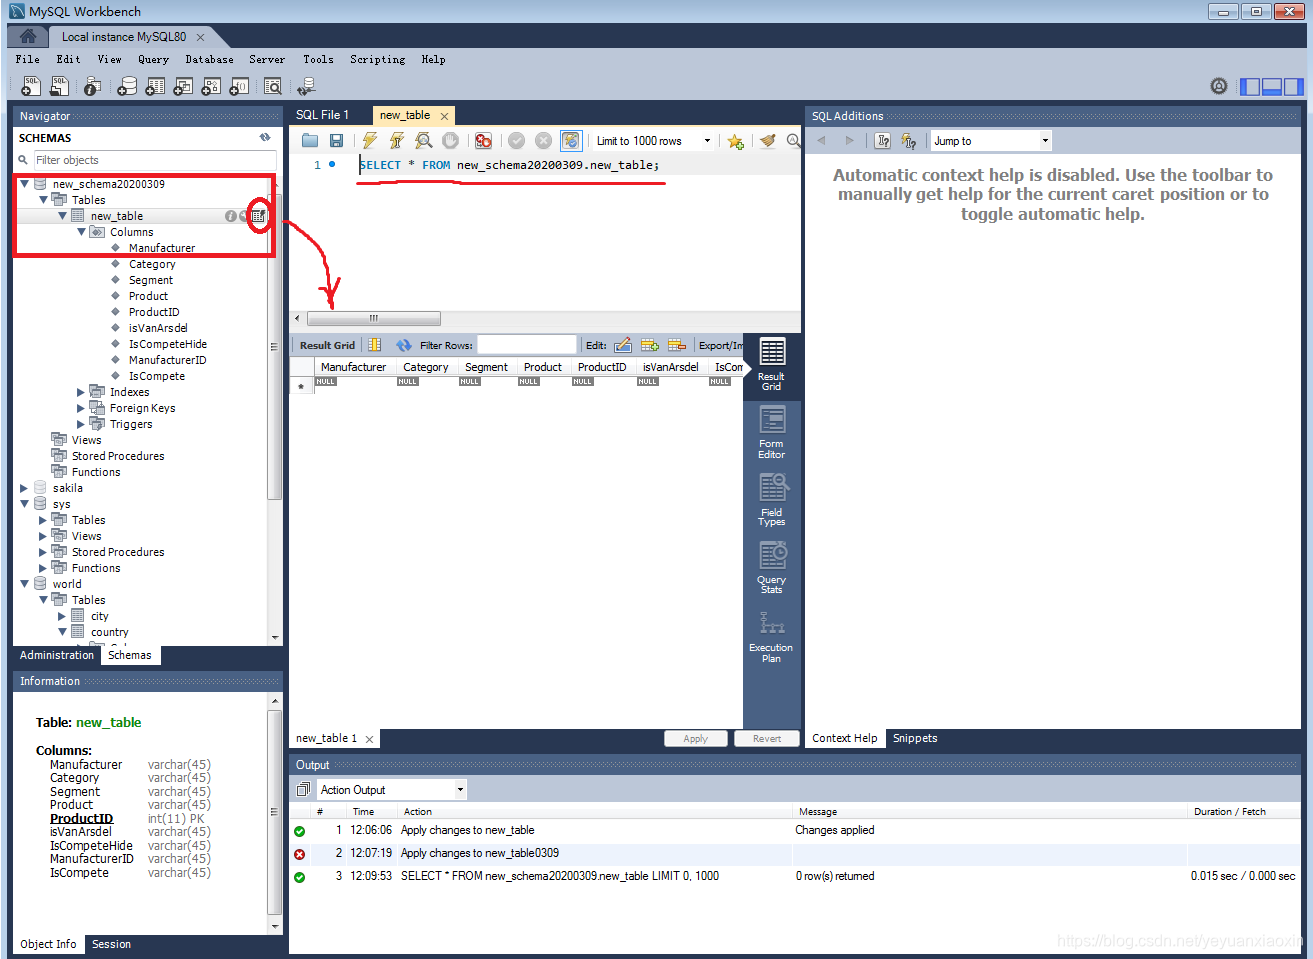Create a new schema in the server
Image resolution: width=1313 pixels, height=959 pixels.
[x=127, y=87]
